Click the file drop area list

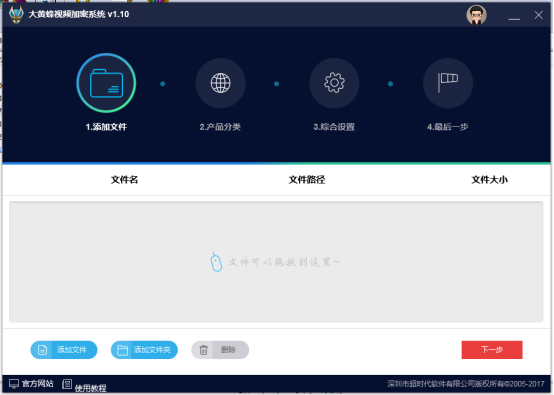(276, 262)
